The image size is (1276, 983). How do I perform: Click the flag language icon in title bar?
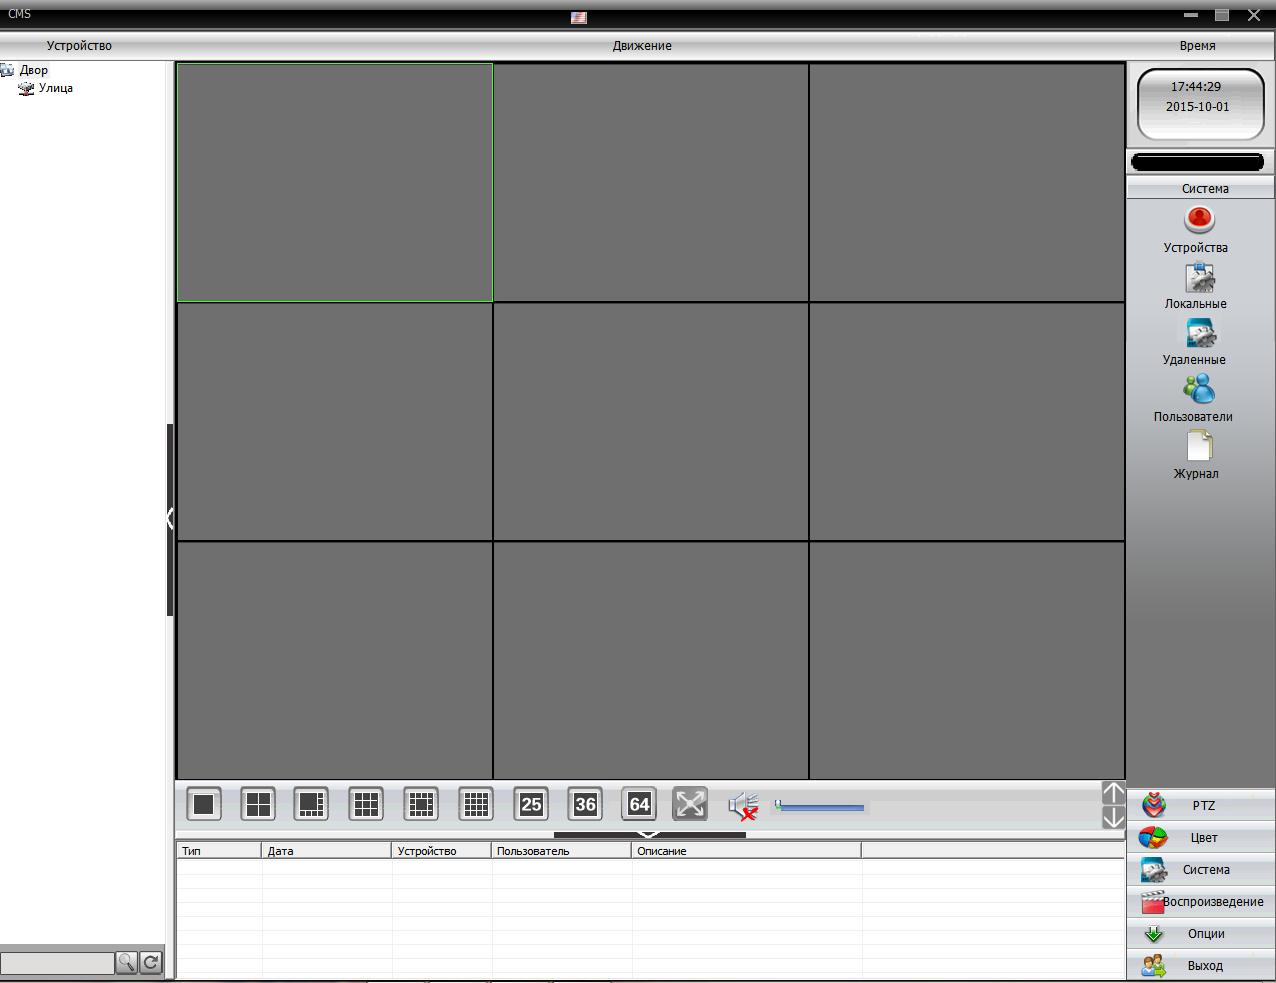579,18
